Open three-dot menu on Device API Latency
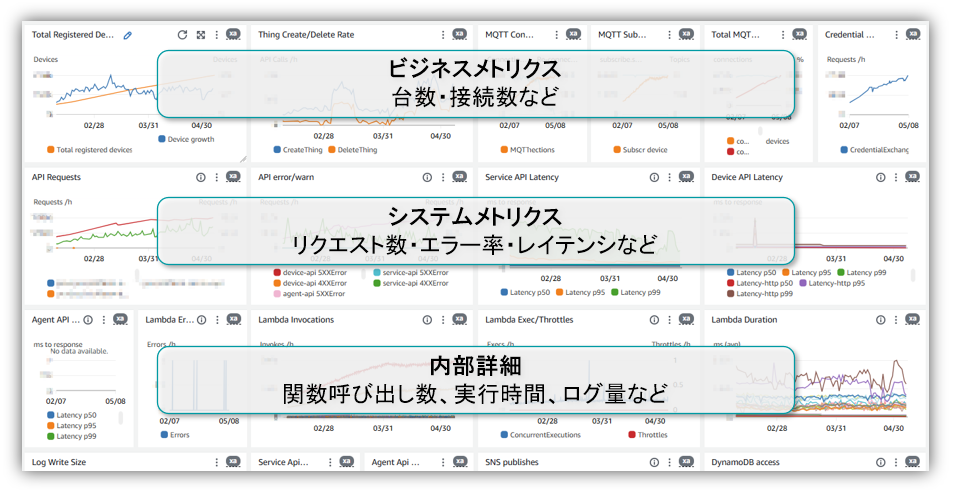 895,178
